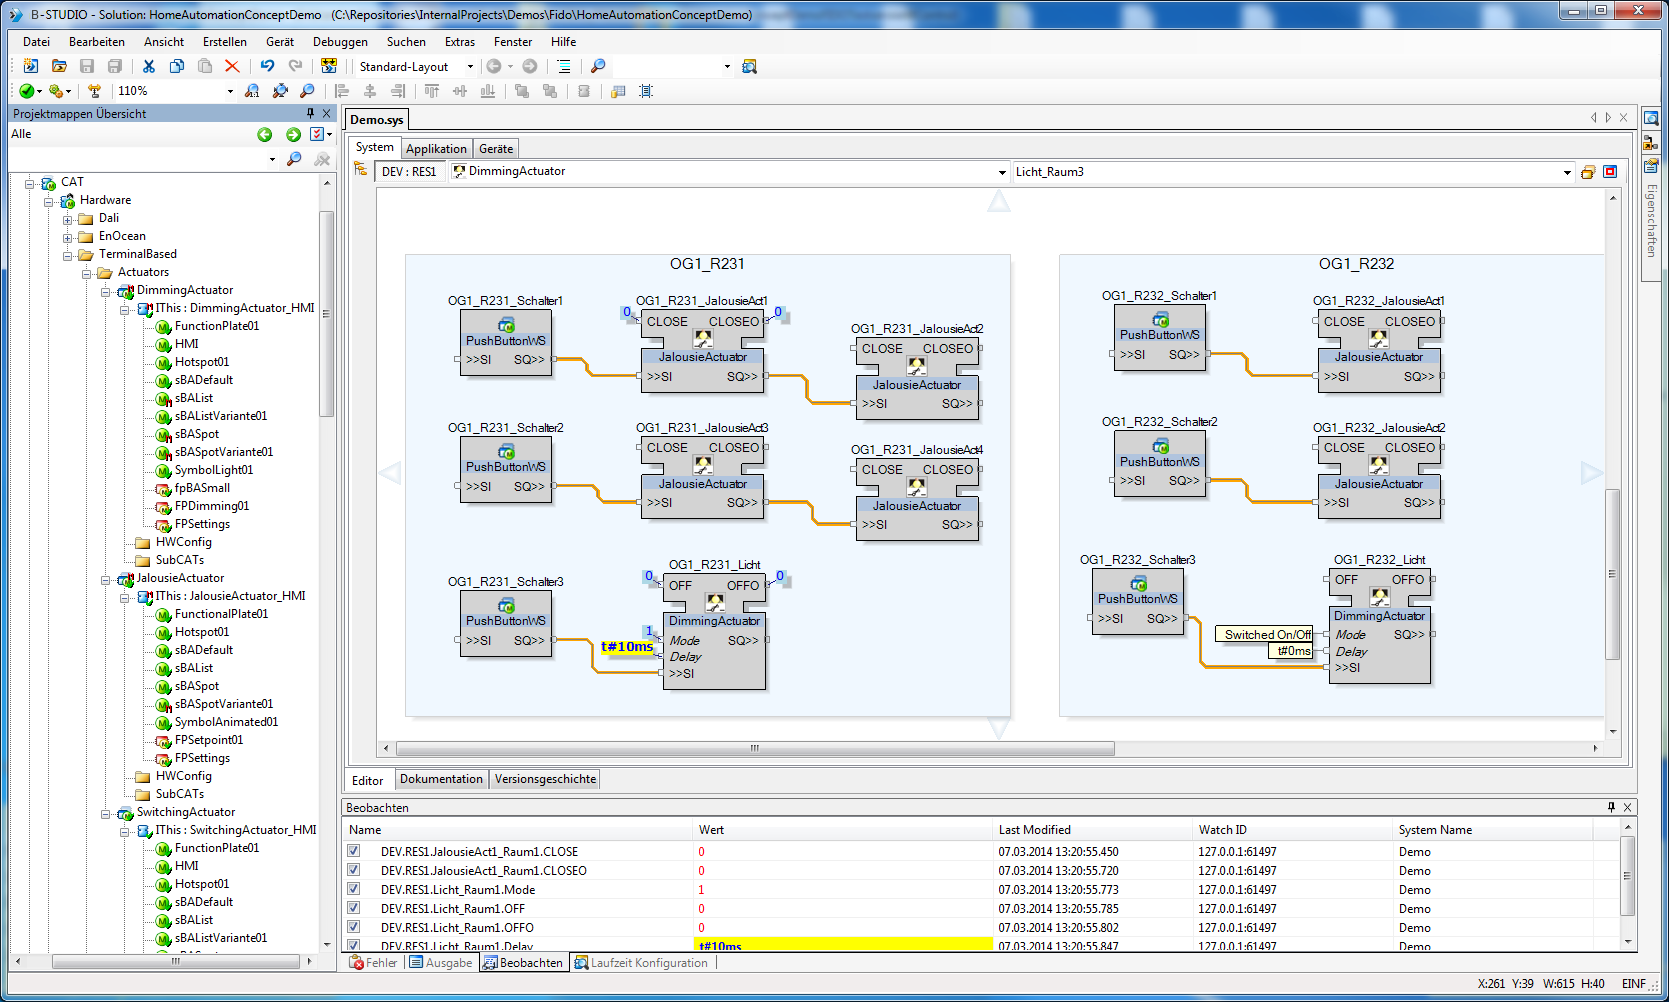The image size is (1669, 1002).
Task: Open the Versionsgeschichte tab
Action: (x=545, y=779)
